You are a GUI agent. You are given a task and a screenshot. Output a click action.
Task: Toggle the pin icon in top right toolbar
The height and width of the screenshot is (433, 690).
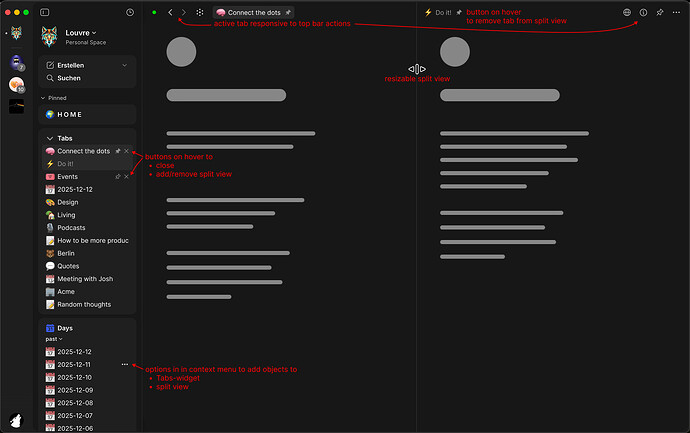click(660, 12)
